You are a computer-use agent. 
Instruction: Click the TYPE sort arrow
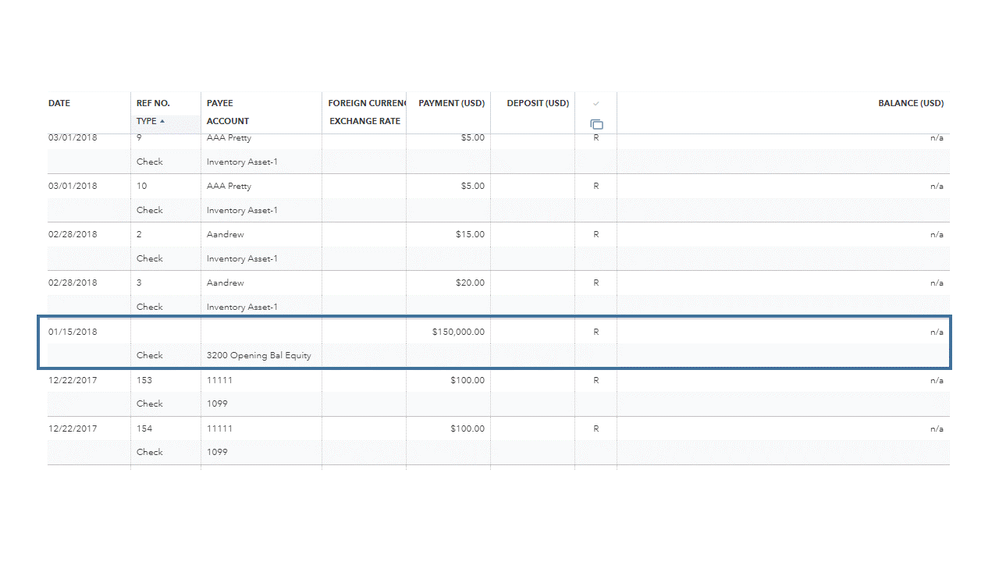162,122
